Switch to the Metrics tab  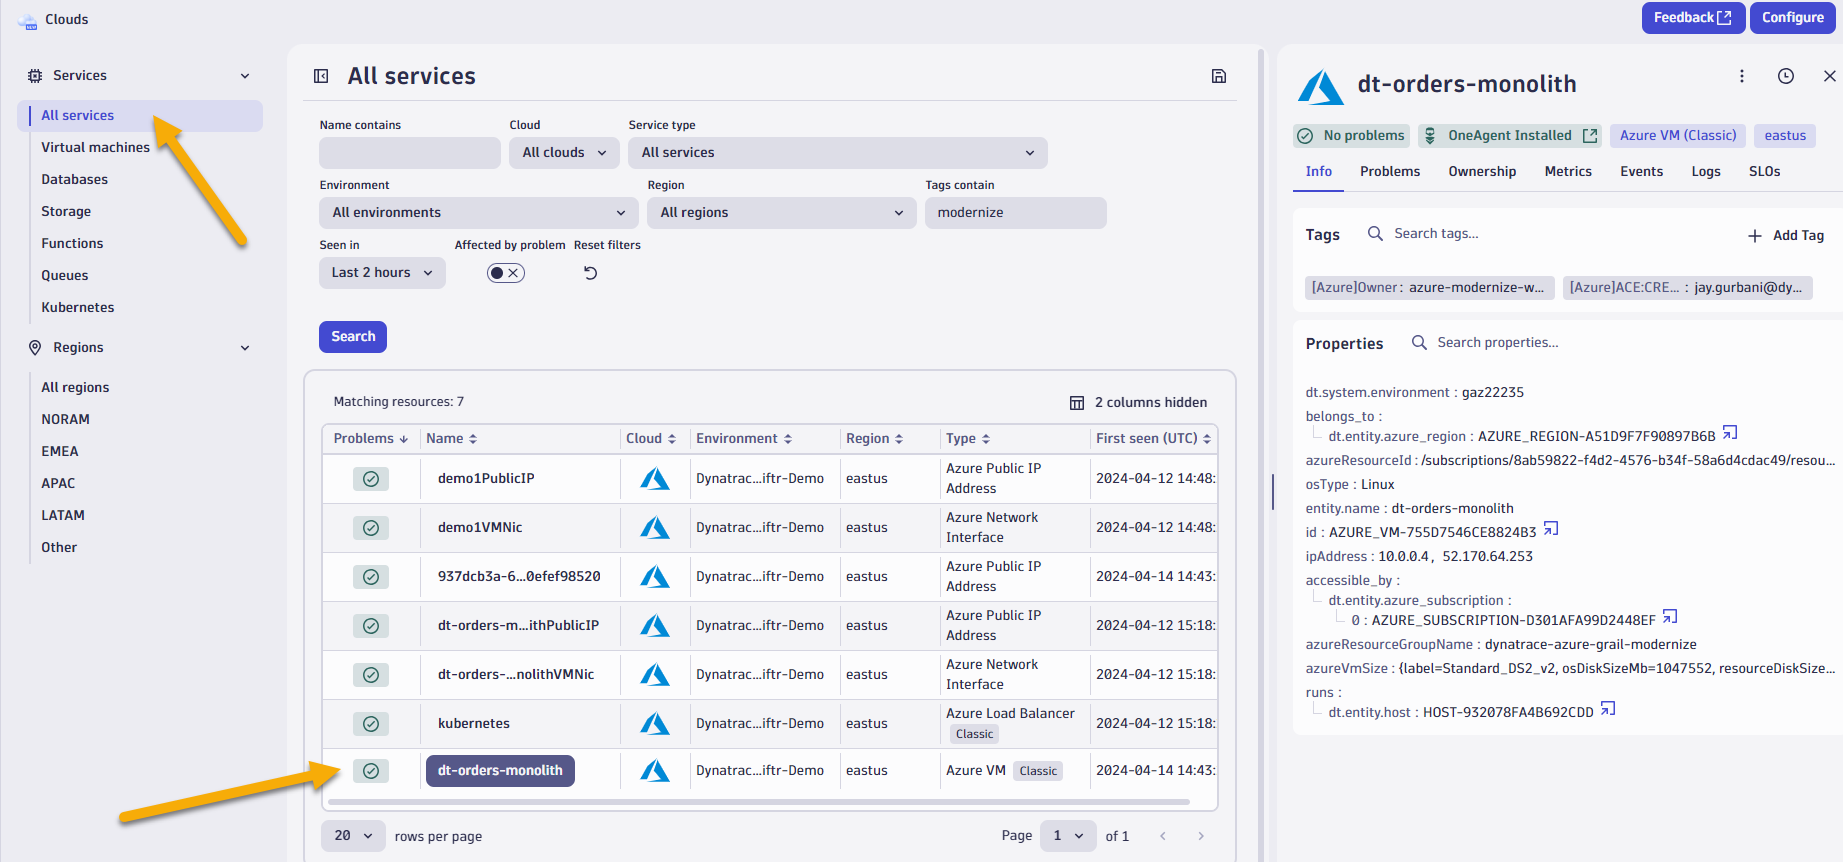tap(1567, 171)
